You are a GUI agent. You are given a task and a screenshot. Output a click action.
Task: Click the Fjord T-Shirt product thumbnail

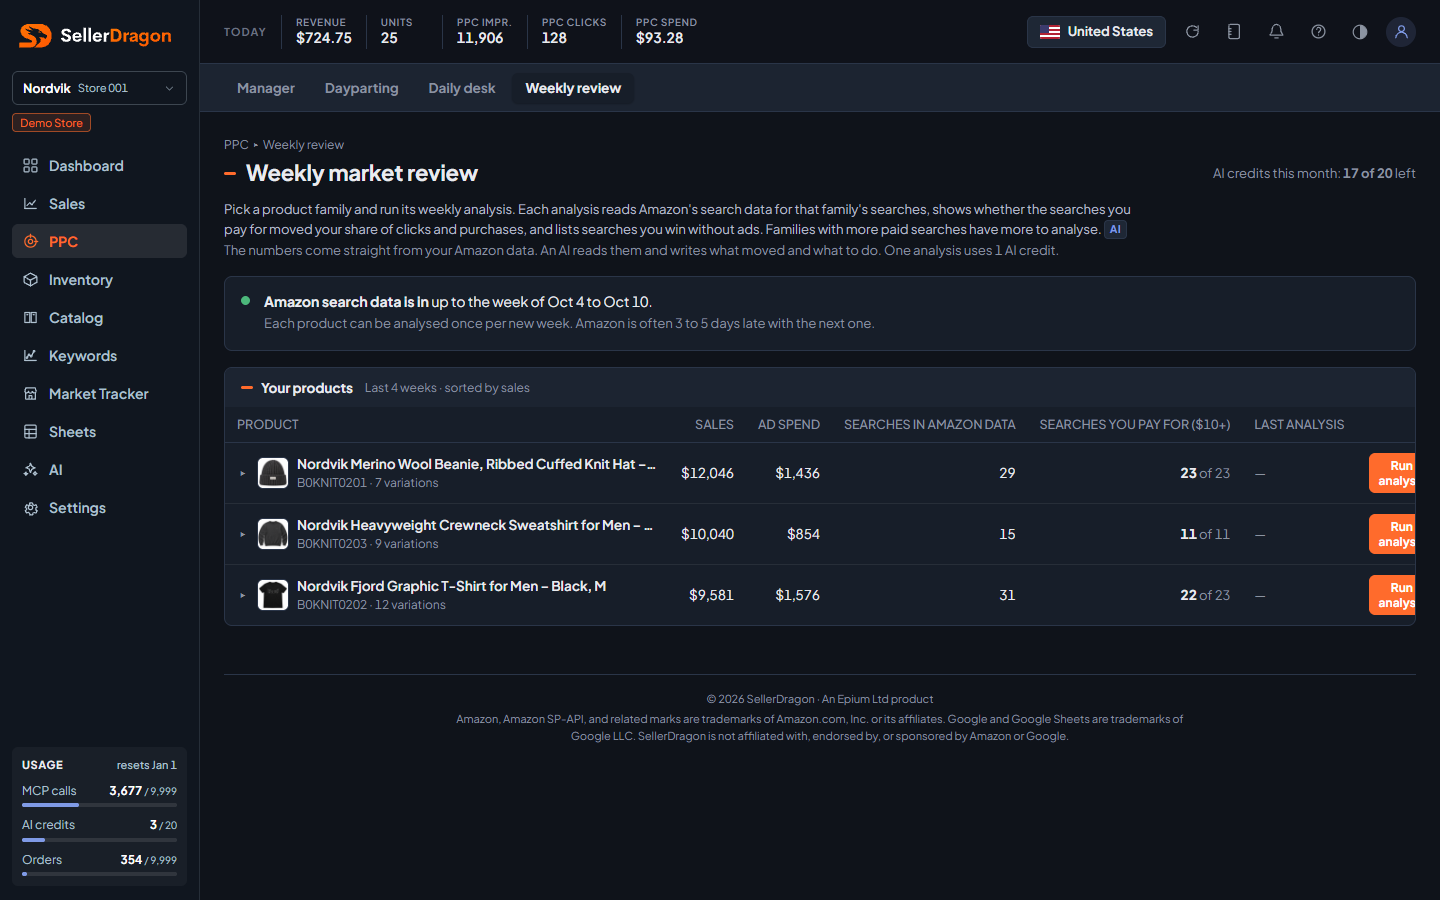tap(273, 595)
